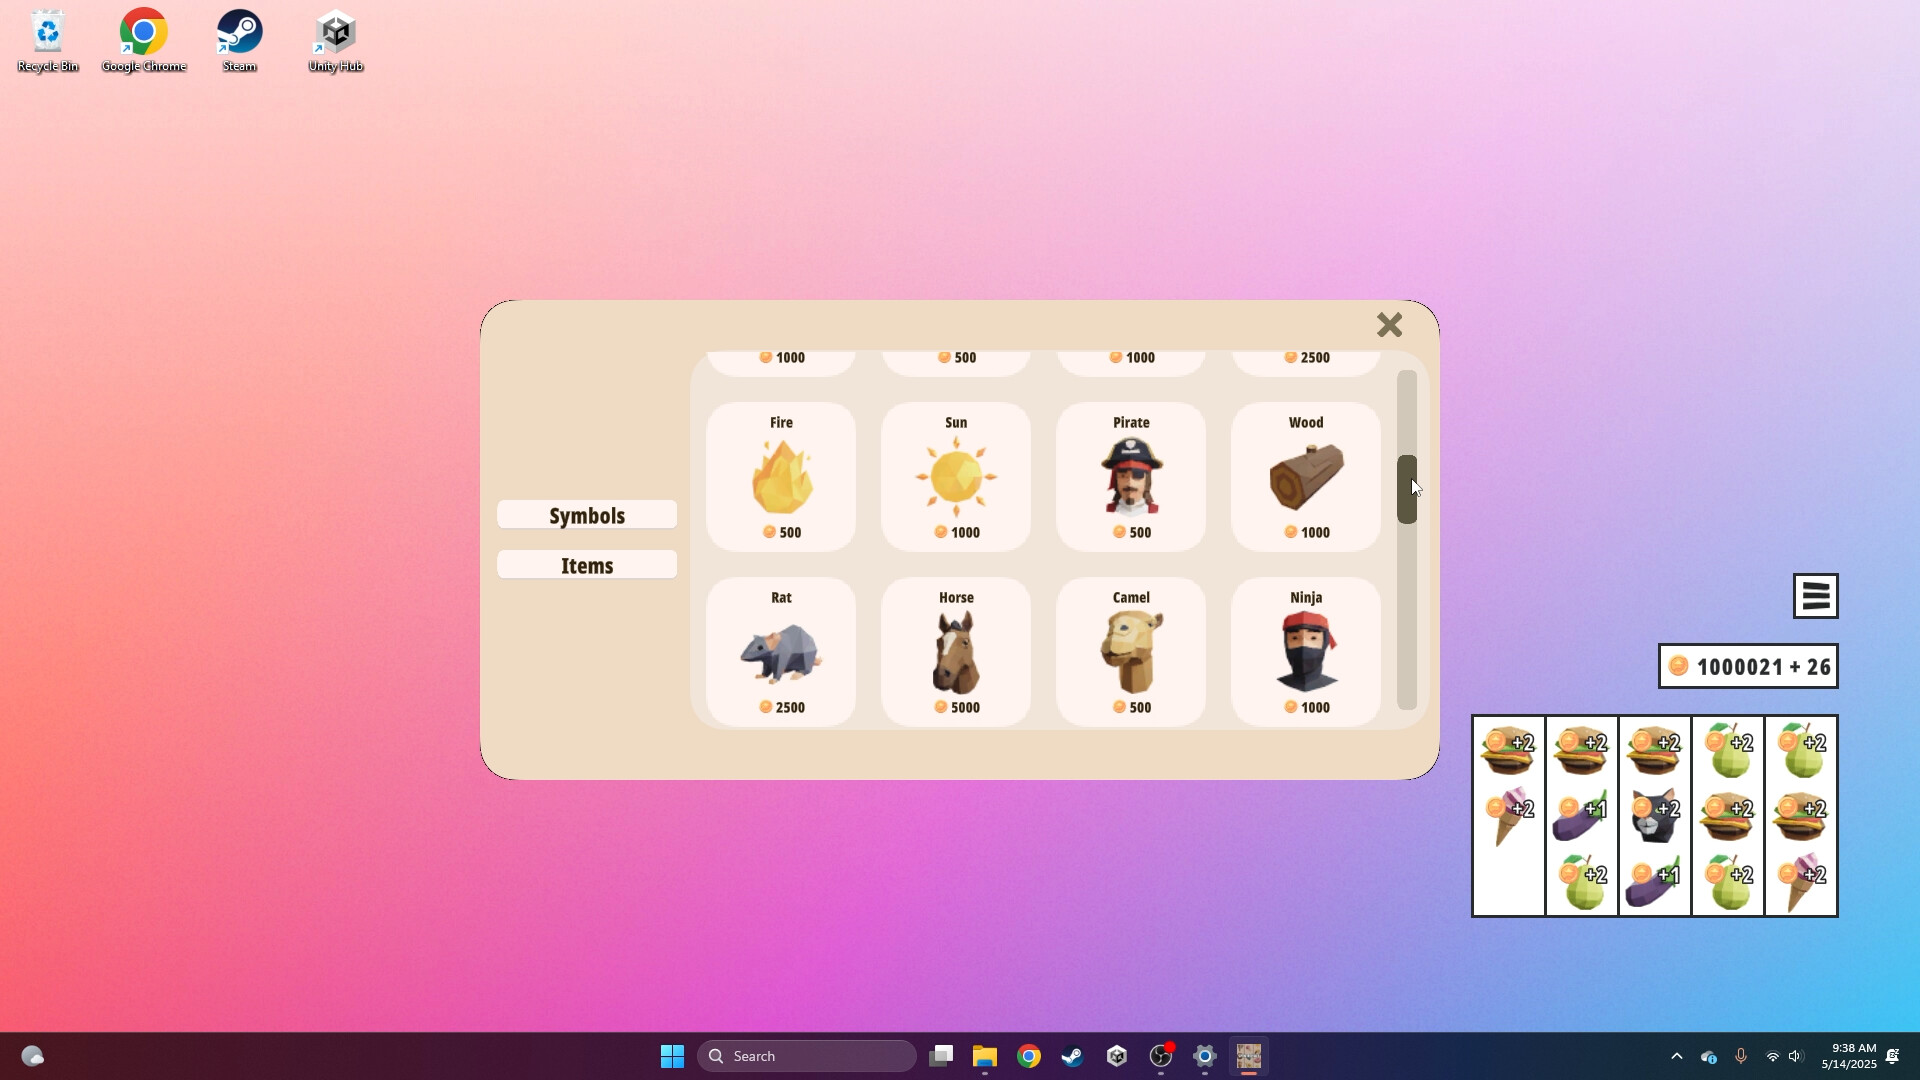This screenshot has height=1080, width=1920.
Task: Click the burger in the top-left grid cell
Action: pyautogui.click(x=1507, y=750)
